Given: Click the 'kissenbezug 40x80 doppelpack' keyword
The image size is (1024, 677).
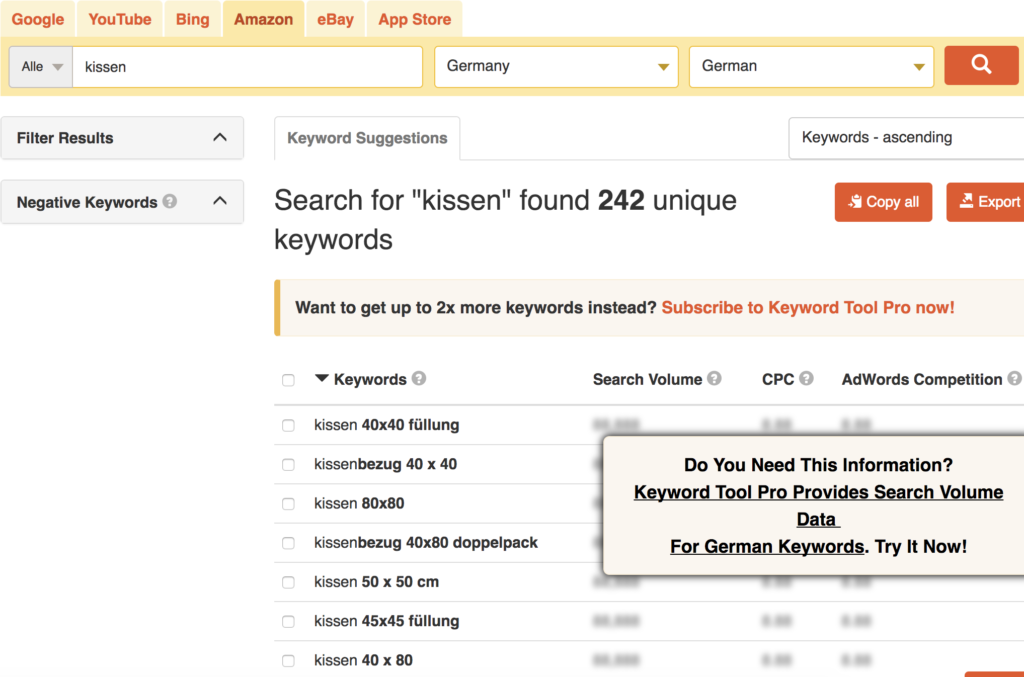Looking at the screenshot, I should [426, 543].
